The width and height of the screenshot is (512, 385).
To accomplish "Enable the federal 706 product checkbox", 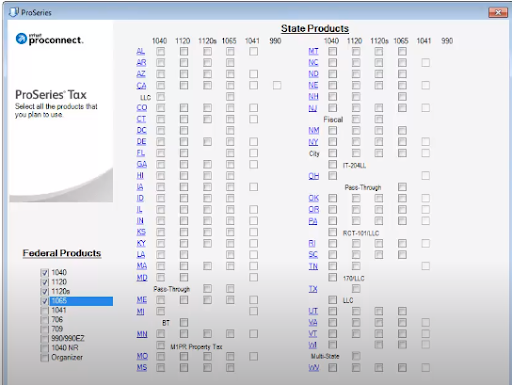I will (44, 320).
